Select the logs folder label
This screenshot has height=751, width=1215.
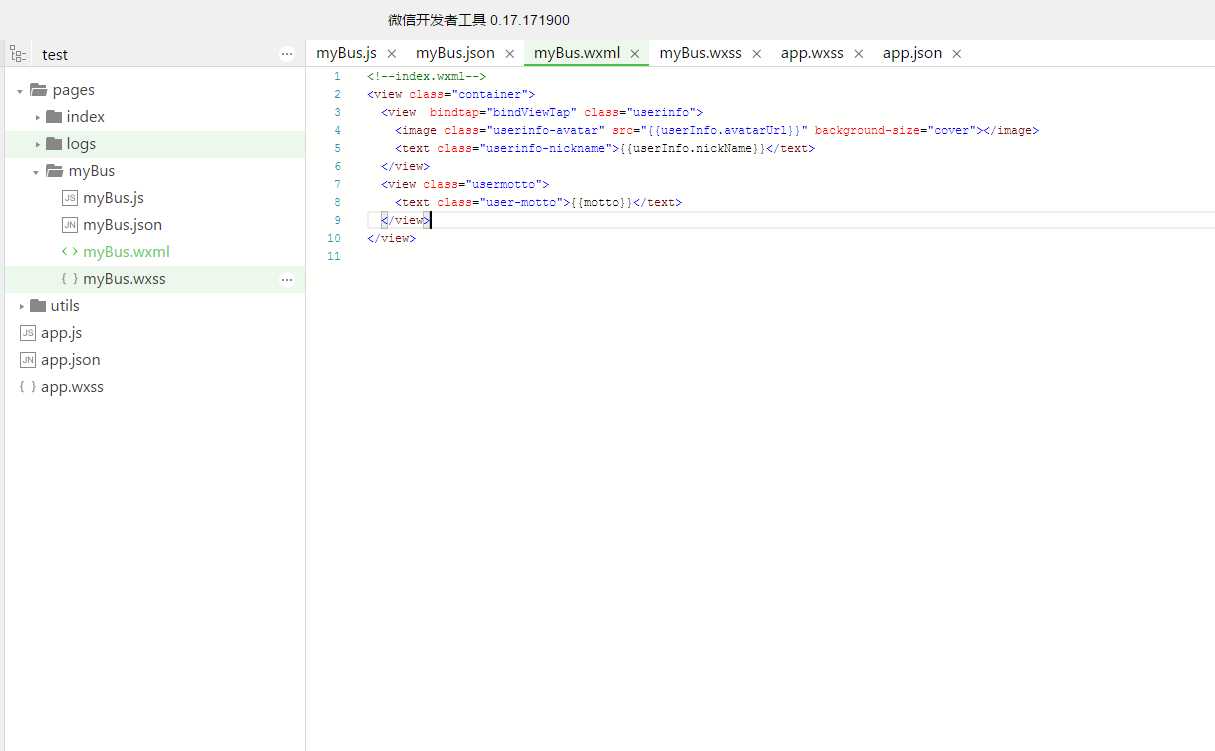pyautogui.click(x=81, y=144)
